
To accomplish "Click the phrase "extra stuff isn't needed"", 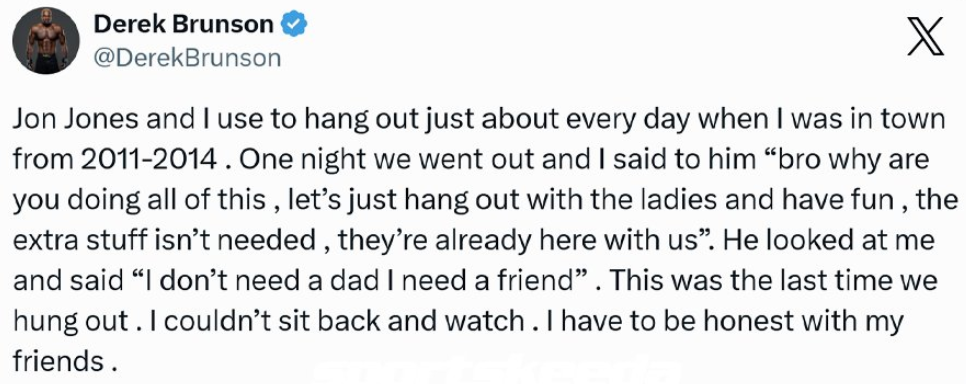I will 164,240.
